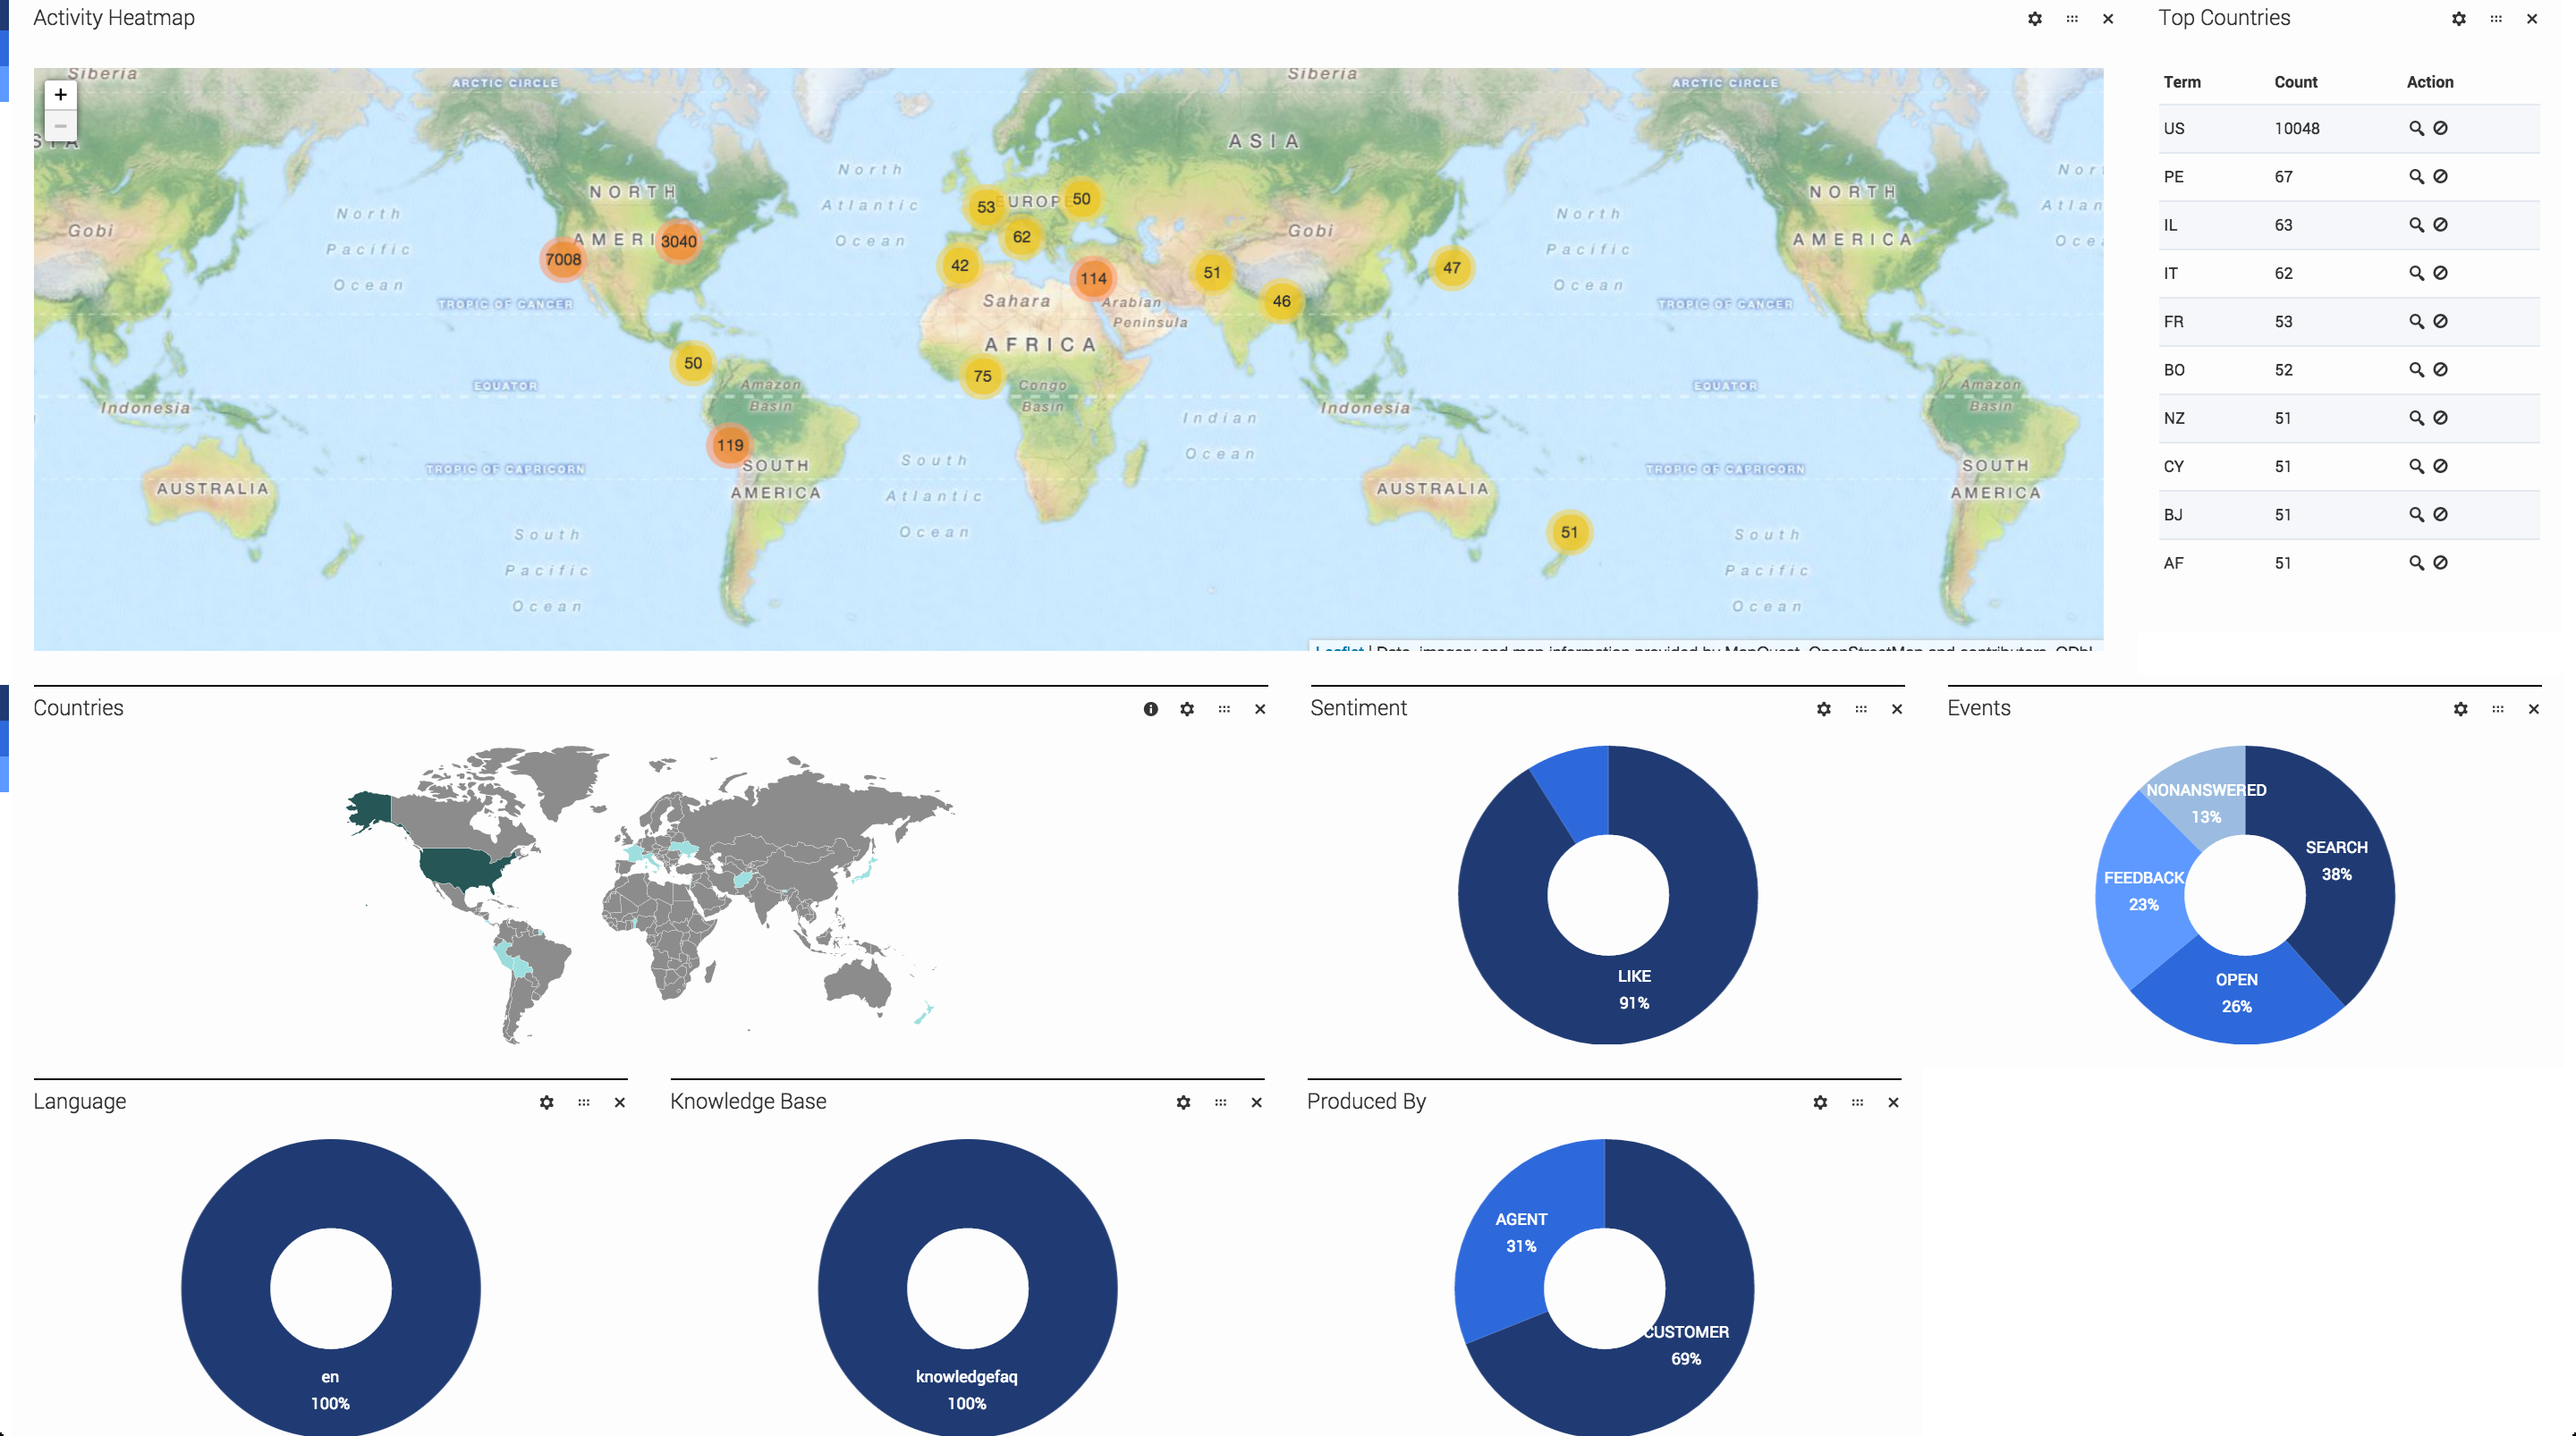Close the Produced By panel
This screenshot has width=2576, height=1436.
click(x=1893, y=1102)
